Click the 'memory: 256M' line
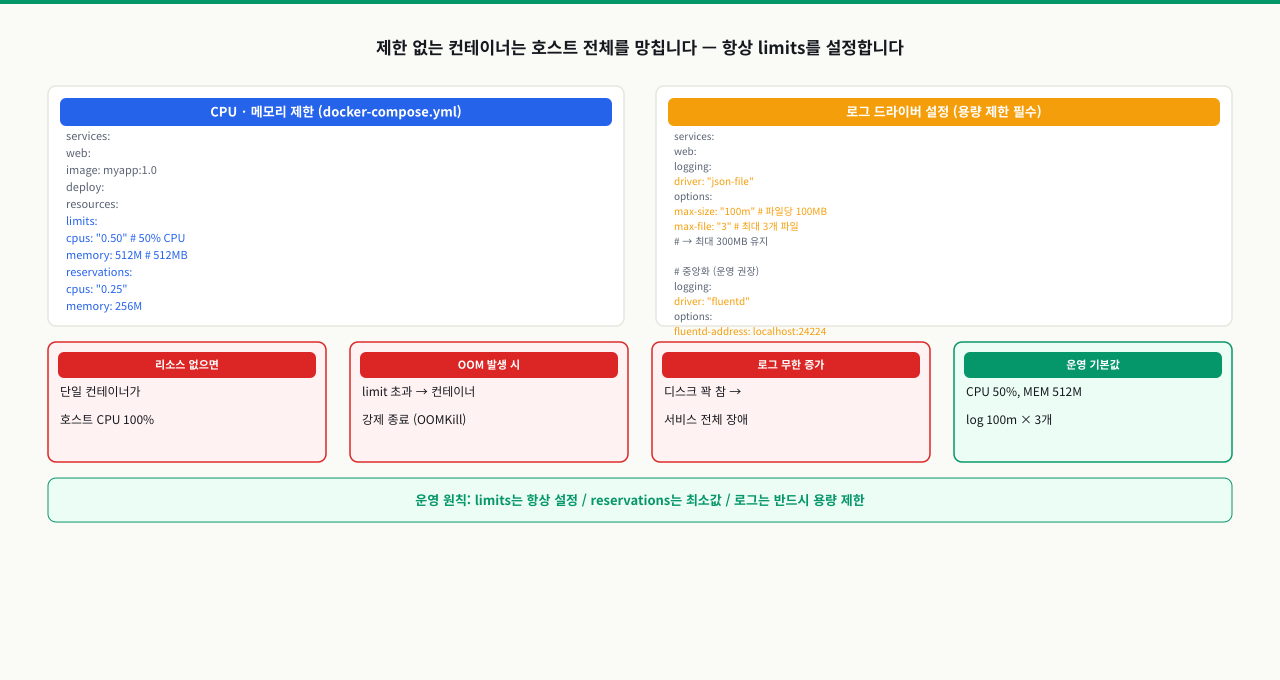The height and width of the screenshot is (680, 1280). point(104,306)
